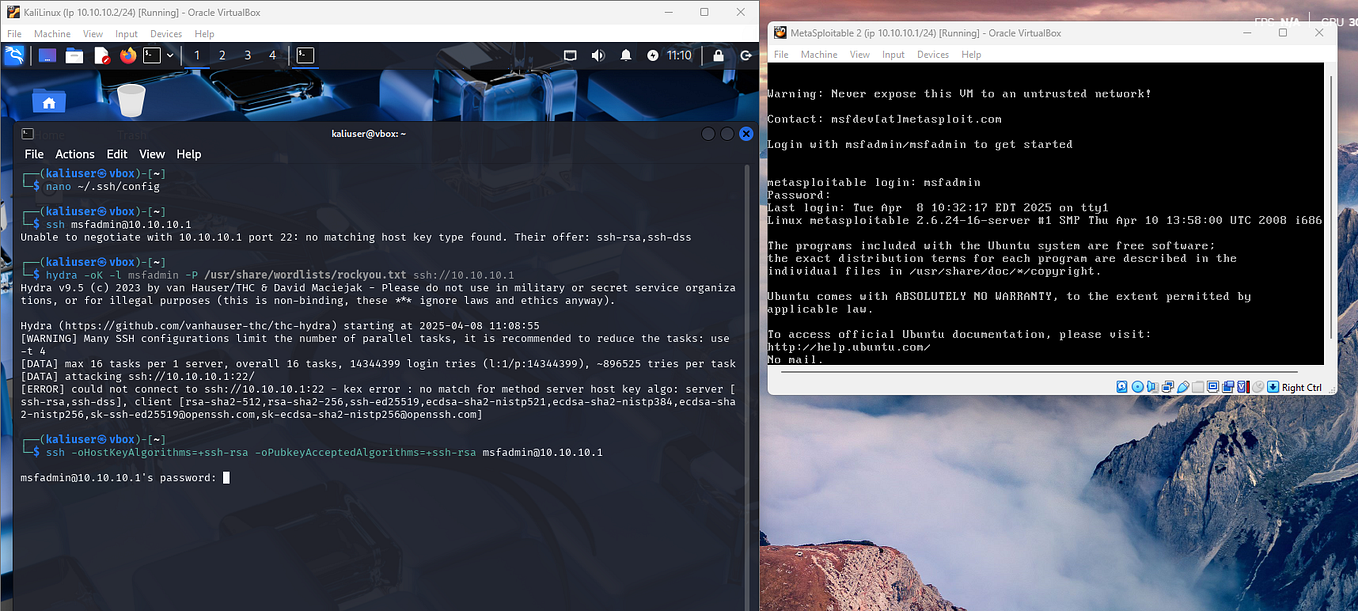Open the Kali applications menu dragon icon
Screen dimensions: 1358x611
click(14, 56)
